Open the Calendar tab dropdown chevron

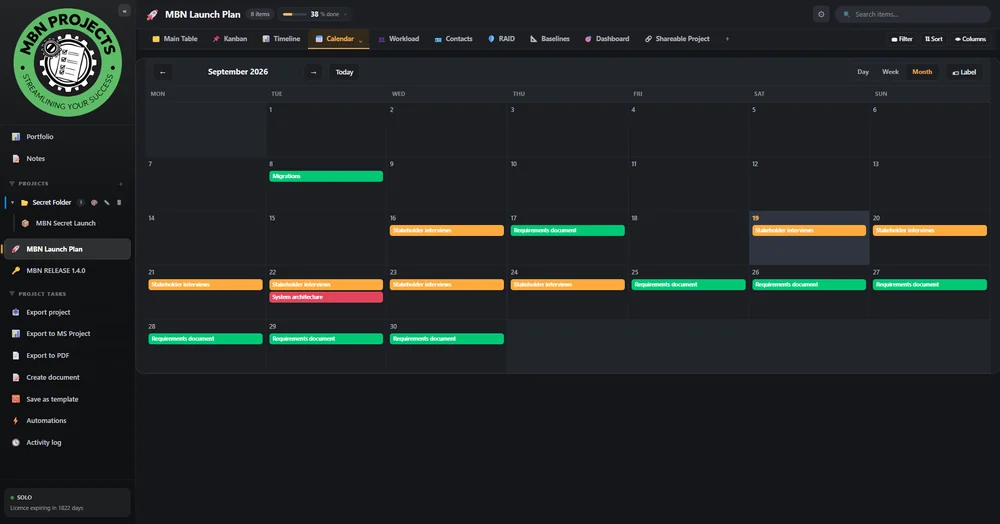[x=360, y=40]
